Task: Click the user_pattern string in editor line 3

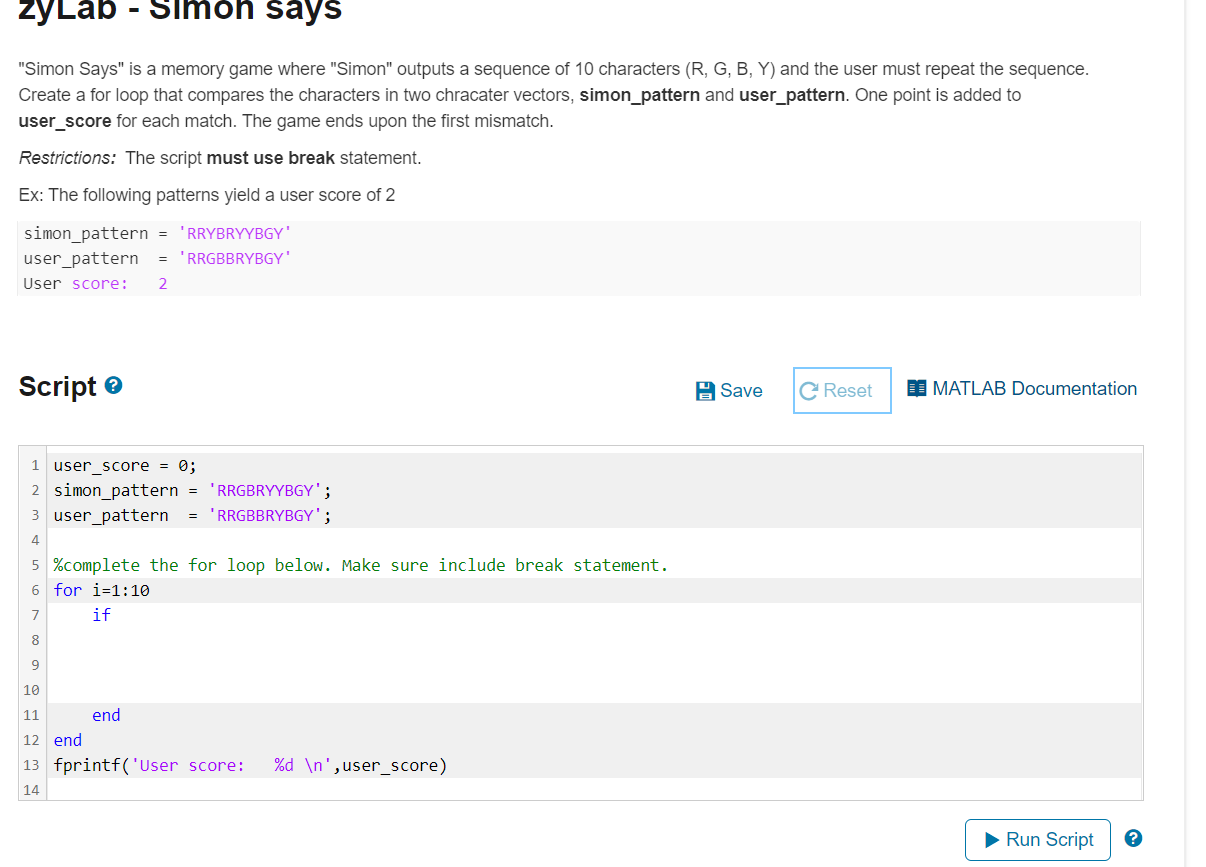Action: [265, 515]
